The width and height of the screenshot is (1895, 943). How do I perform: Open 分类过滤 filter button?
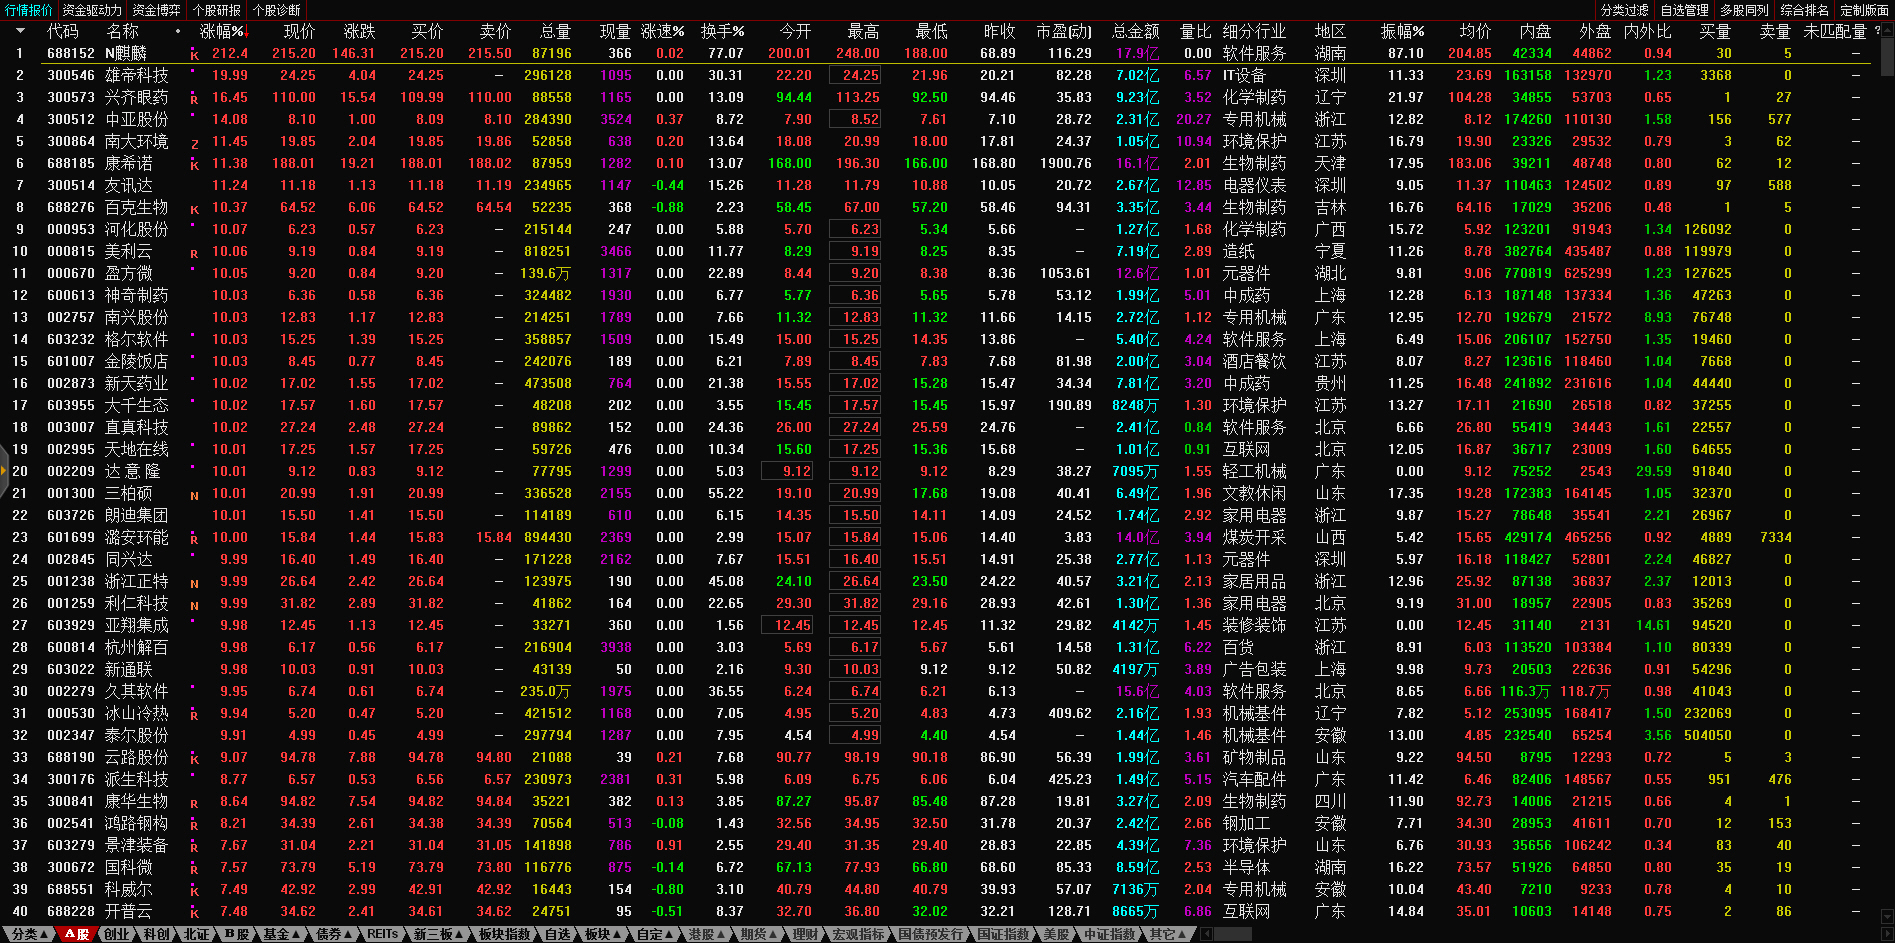pyautogui.click(x=1624, y=10)
